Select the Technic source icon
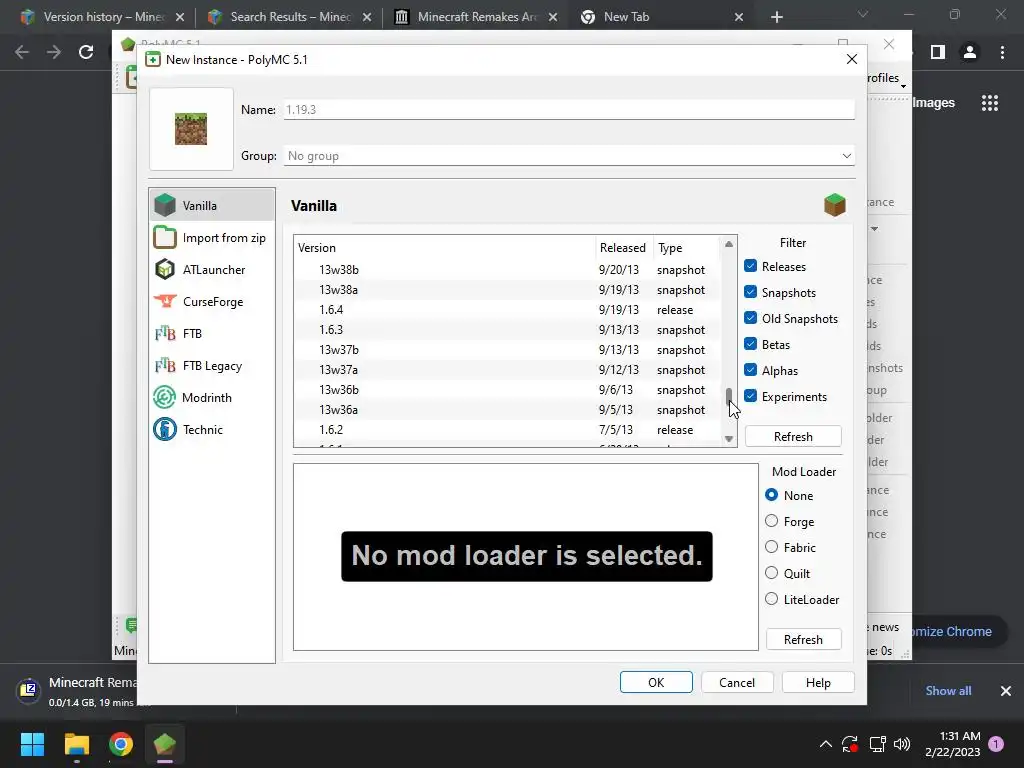The height and width of the screenshot is (768, 1024). (165, 429)
